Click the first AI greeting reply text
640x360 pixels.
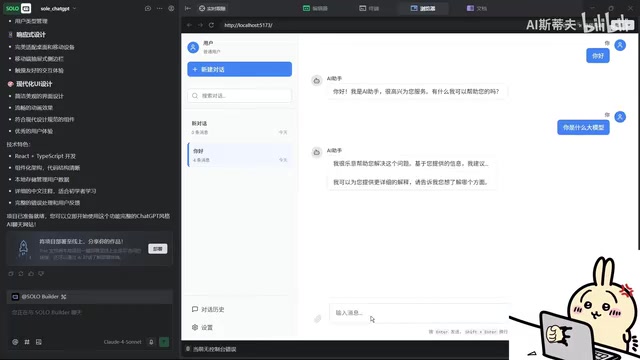[416, 91]
